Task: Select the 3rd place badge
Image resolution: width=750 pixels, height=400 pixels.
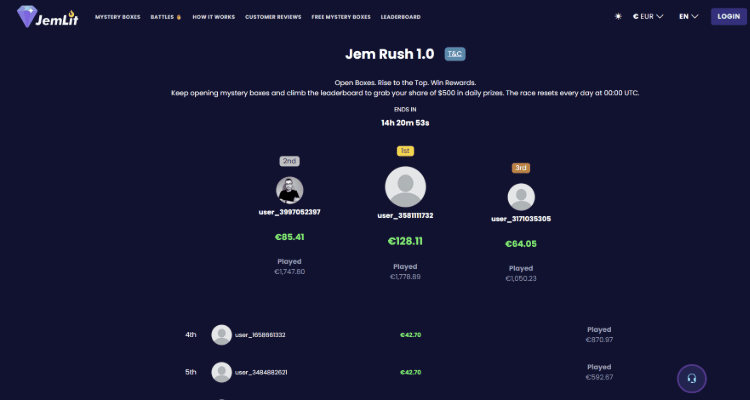Action: [x=521, y=168]
